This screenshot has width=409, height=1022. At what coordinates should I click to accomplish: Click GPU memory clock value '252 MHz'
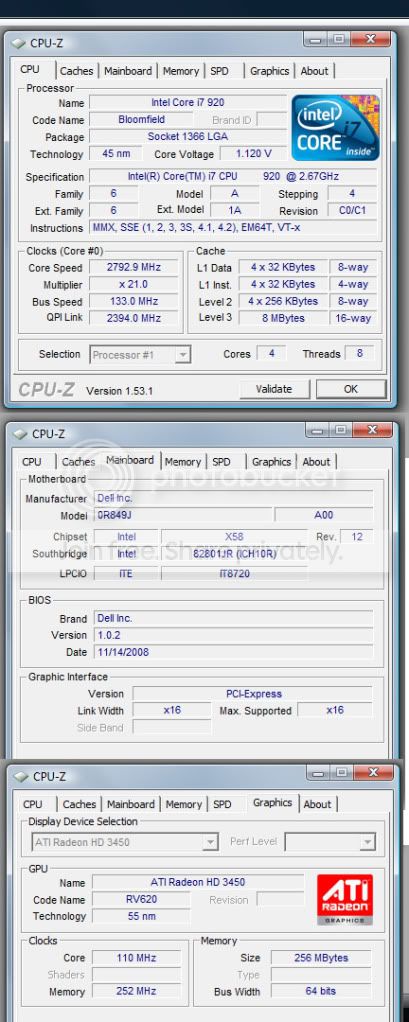click(136, 991)
